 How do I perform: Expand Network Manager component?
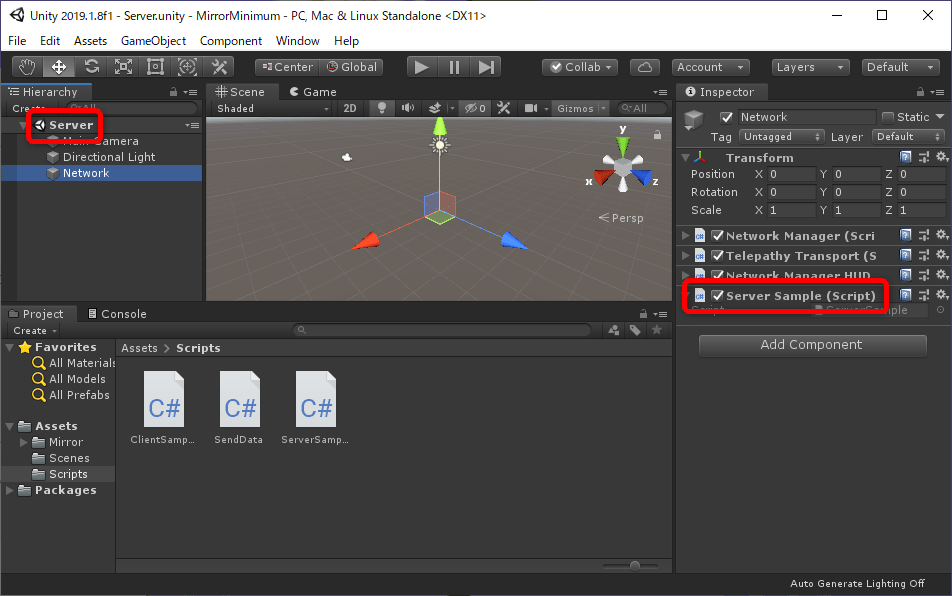[x=685, y=235]
